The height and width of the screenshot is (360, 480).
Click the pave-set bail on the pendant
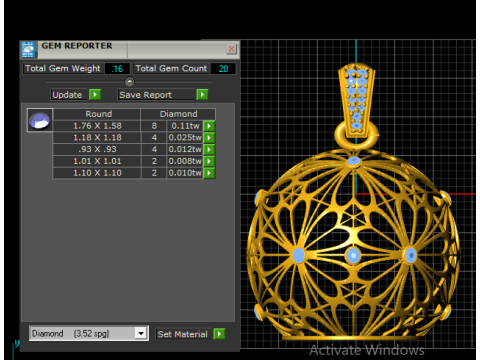[x=356, y=100]
